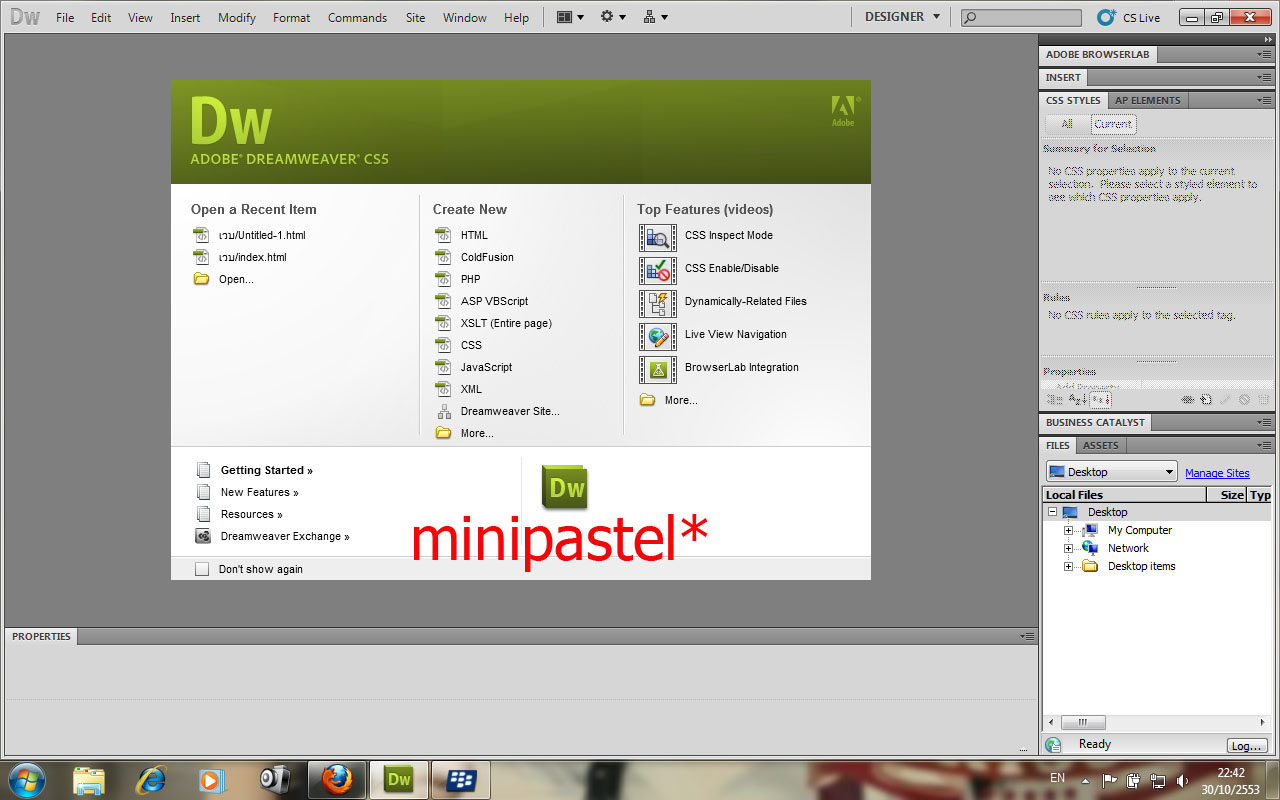Click the Desktop items folder icon

(x=1091, y=566)
